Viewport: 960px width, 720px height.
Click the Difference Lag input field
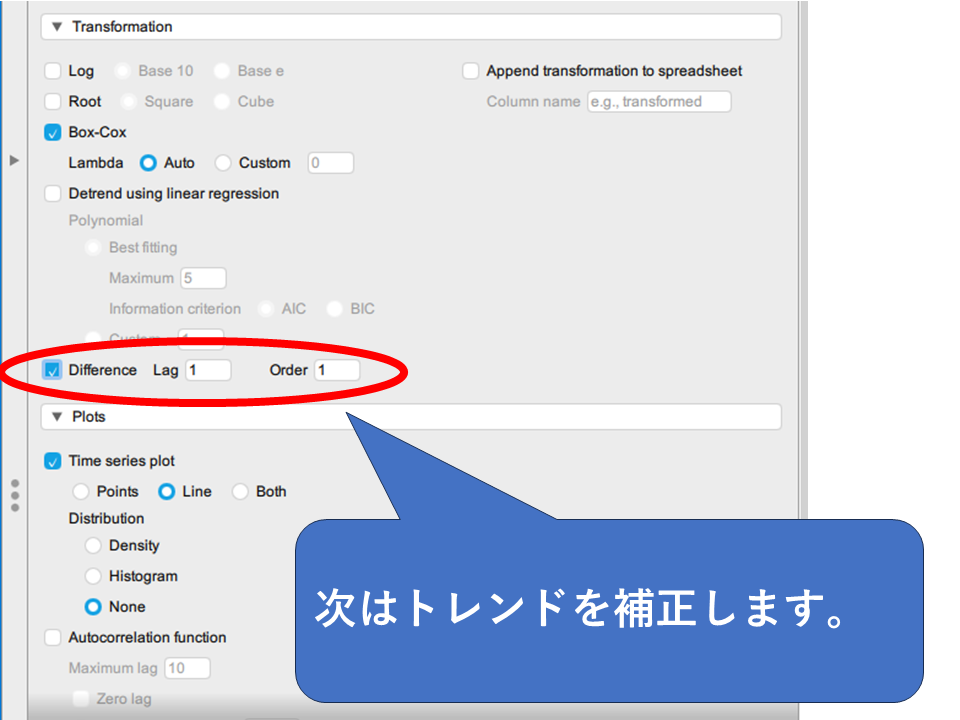click(x=208, y=370)
